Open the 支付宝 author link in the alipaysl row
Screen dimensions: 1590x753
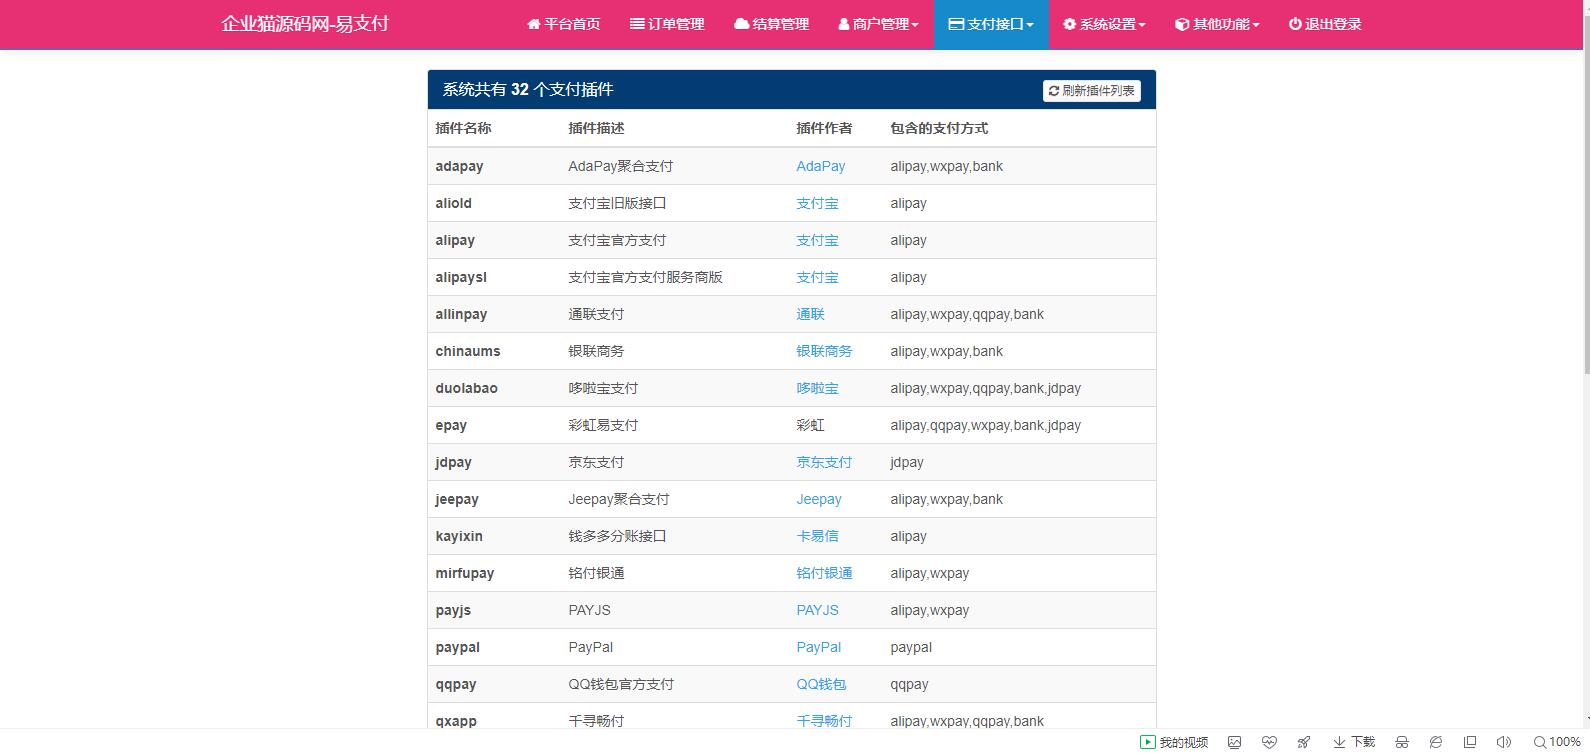coord(817,277)
